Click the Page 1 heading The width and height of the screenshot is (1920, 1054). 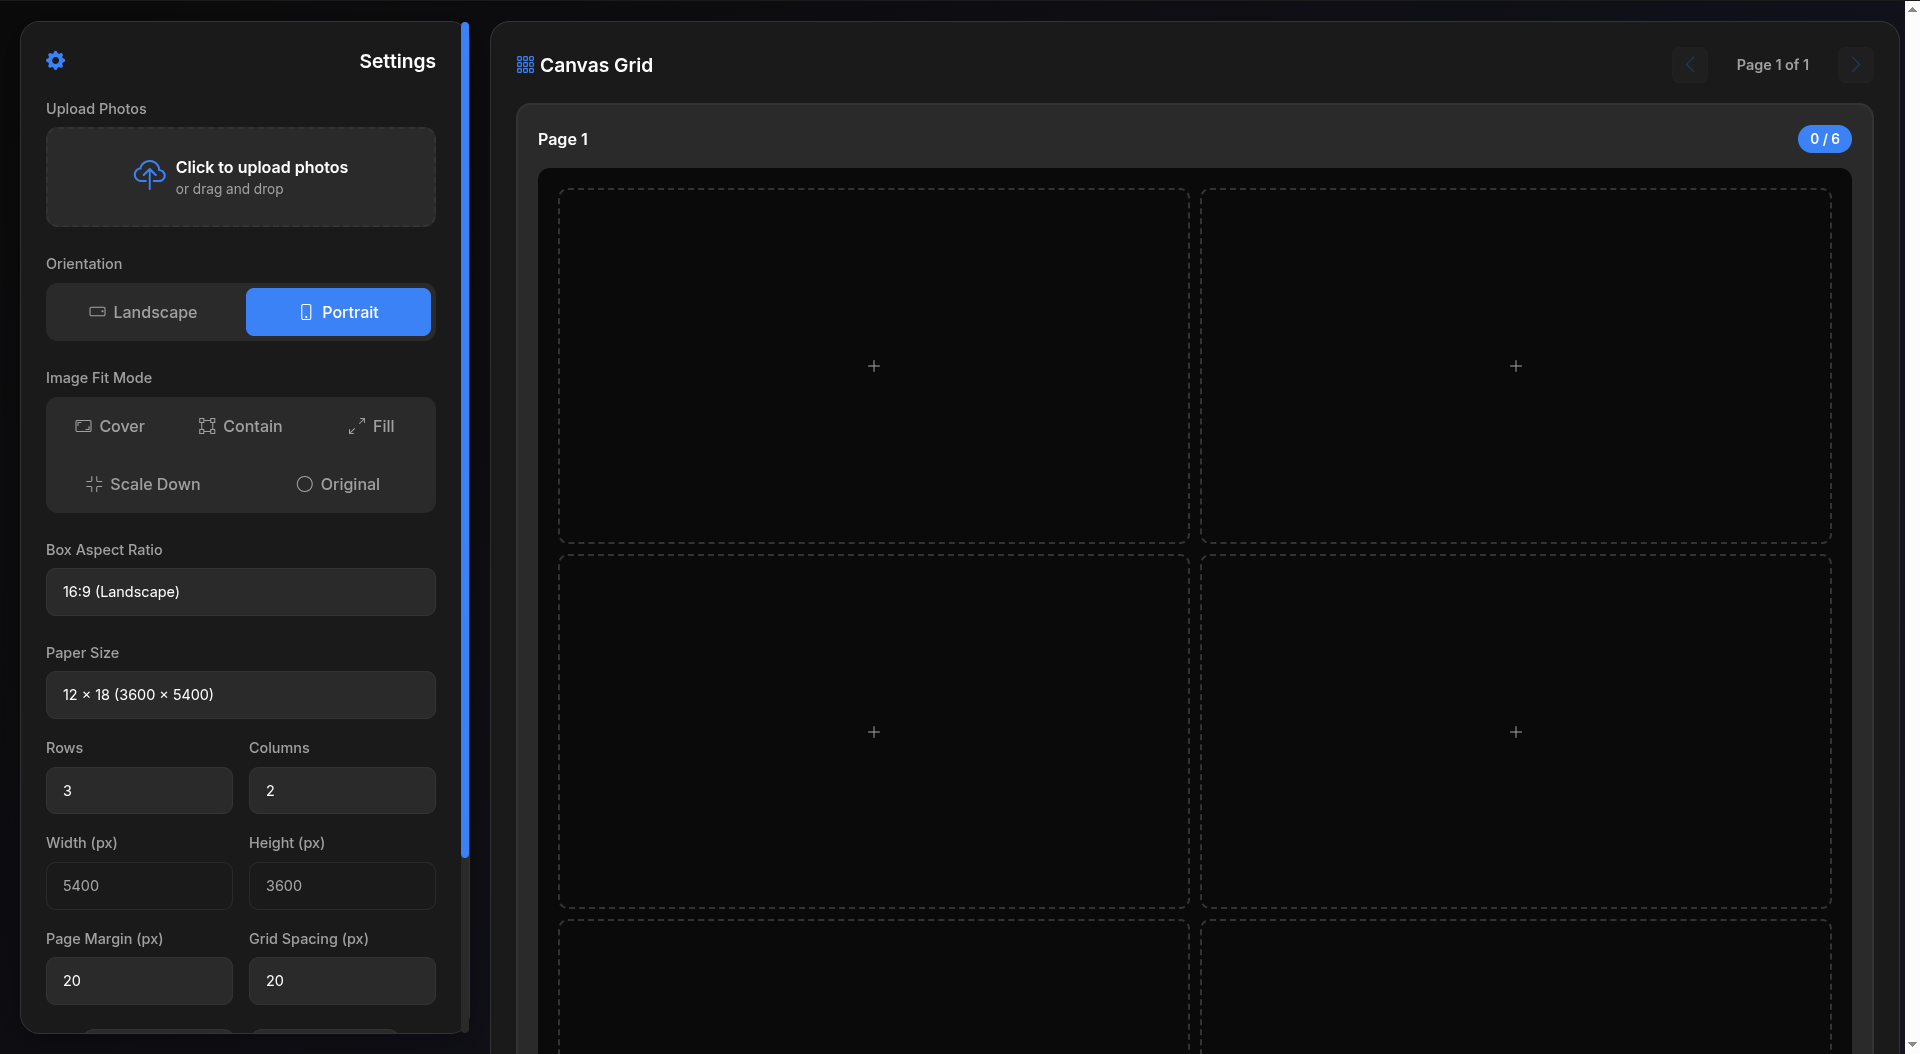tap(563, 139)
